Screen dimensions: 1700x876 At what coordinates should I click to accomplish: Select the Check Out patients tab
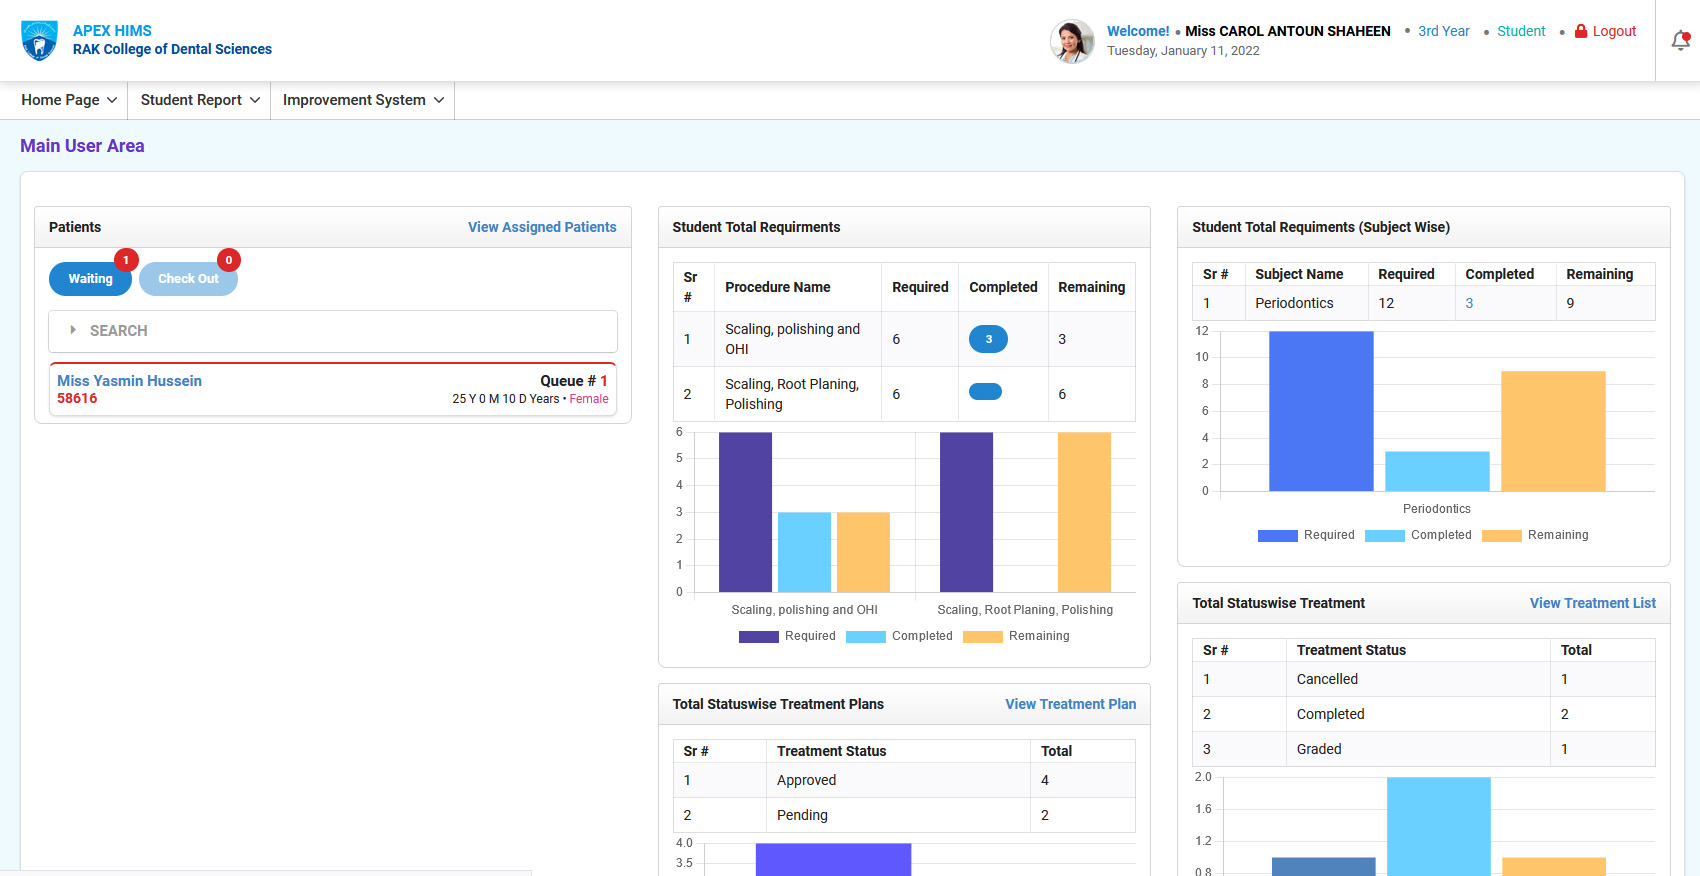[188, 279]
